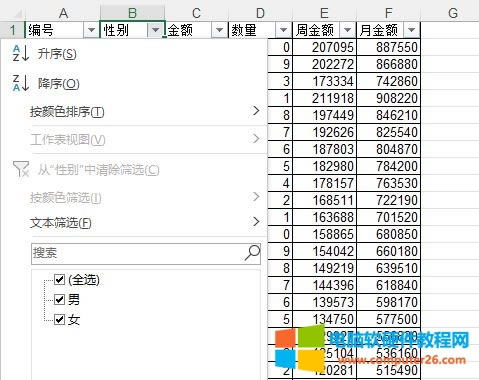The height and width of the screenshot is (380, 479).
Task: Toggle the (全选) checkbox
Action: click(x=59, y=279)
